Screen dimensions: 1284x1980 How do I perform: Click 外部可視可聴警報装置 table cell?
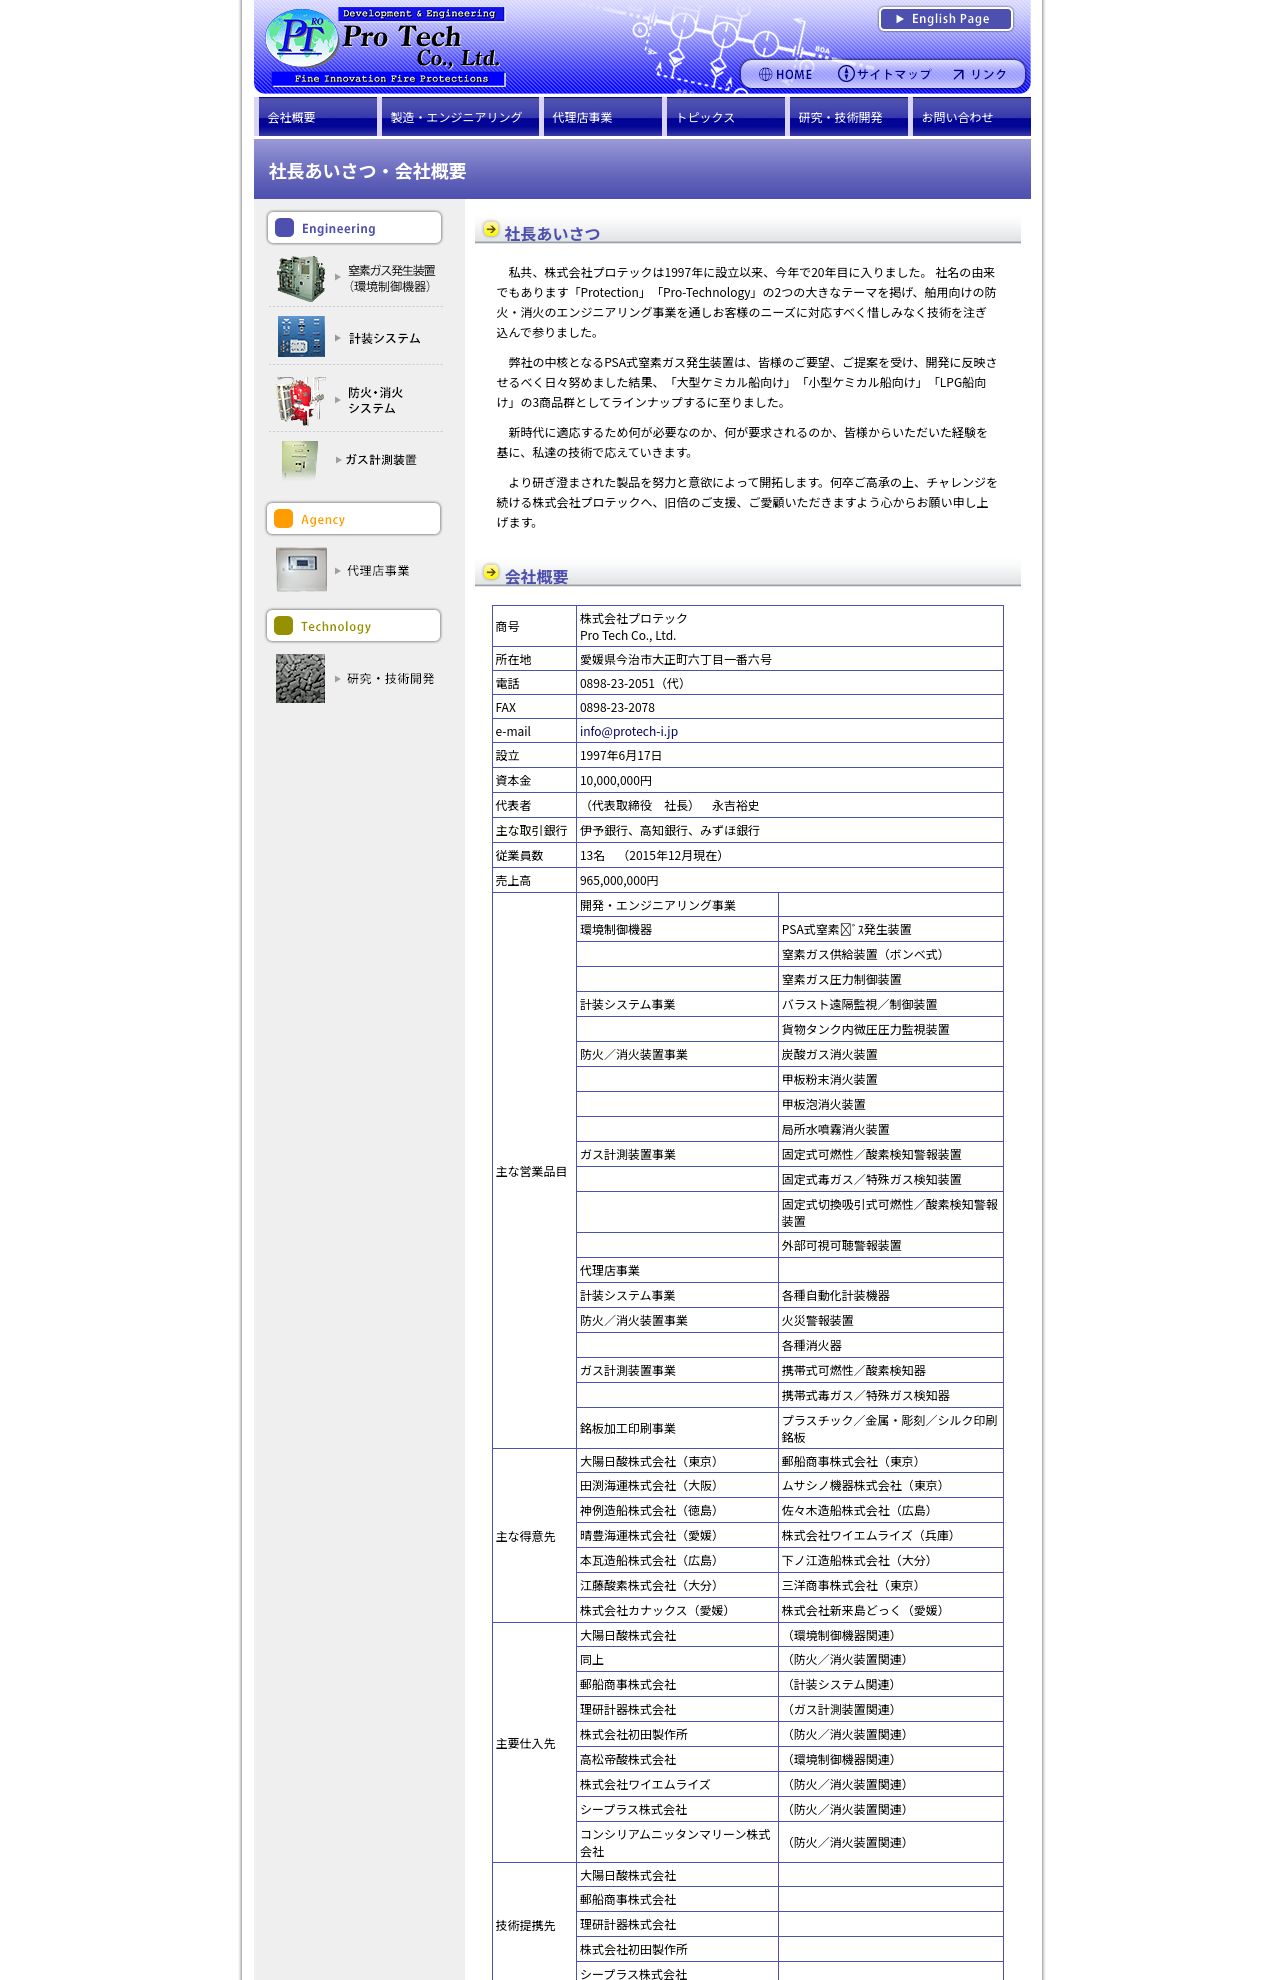pos(891,1245)
